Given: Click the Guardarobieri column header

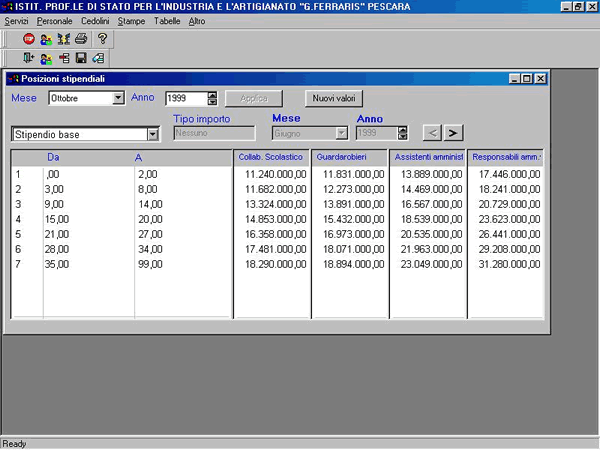Looking at the screenshot, I should pos(349,157).
